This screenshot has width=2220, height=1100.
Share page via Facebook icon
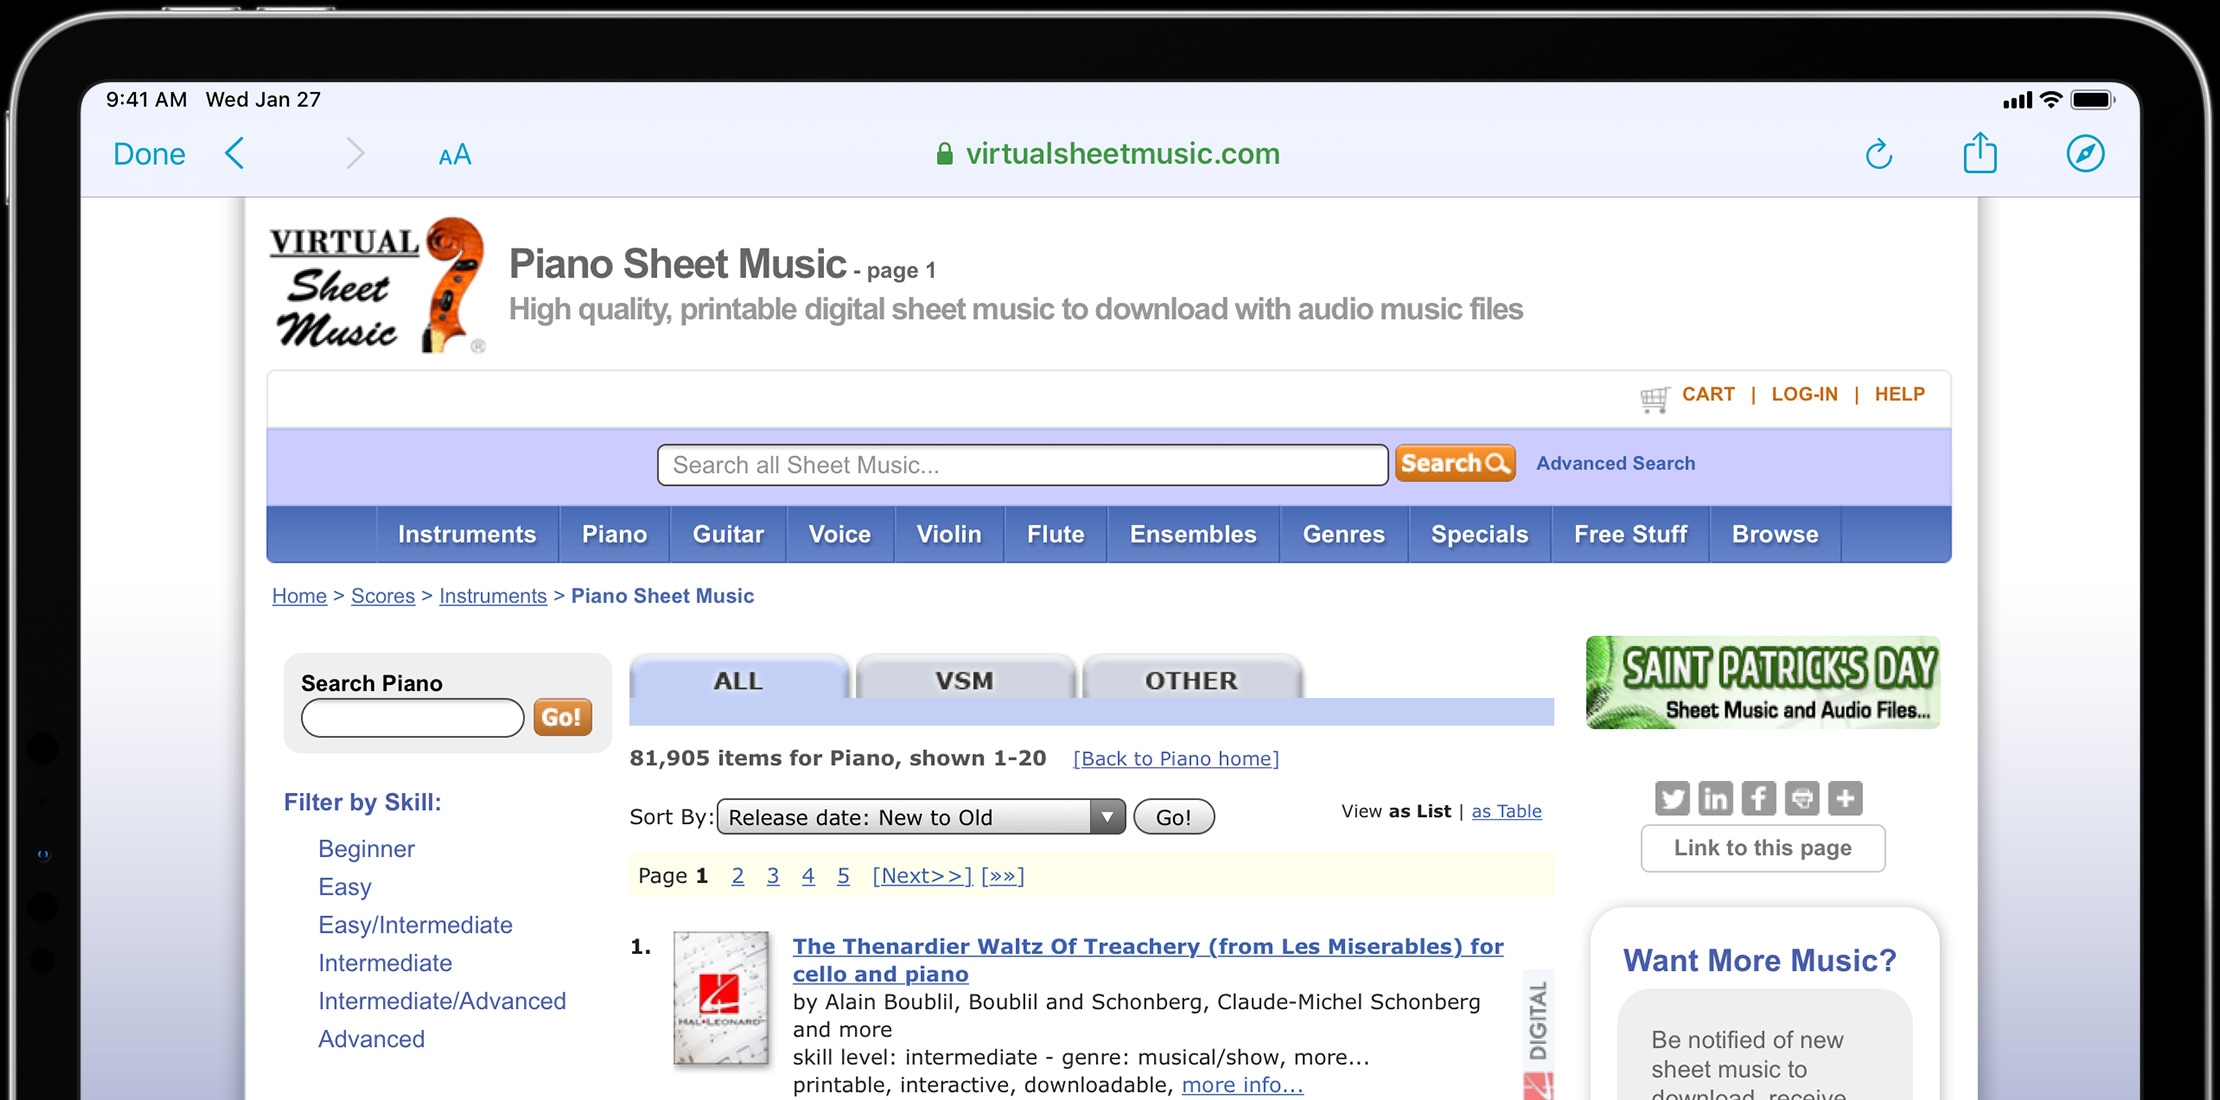[1758, 798]
